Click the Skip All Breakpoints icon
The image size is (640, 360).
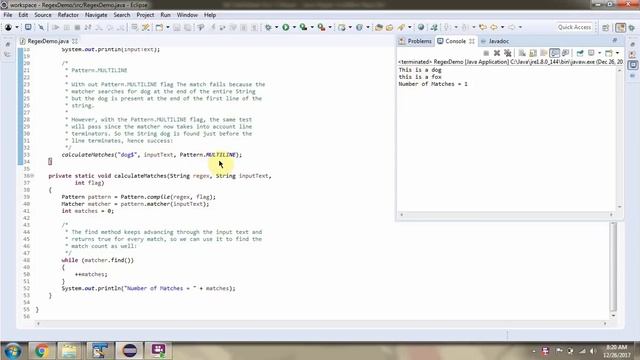click(x=41, y=27)
